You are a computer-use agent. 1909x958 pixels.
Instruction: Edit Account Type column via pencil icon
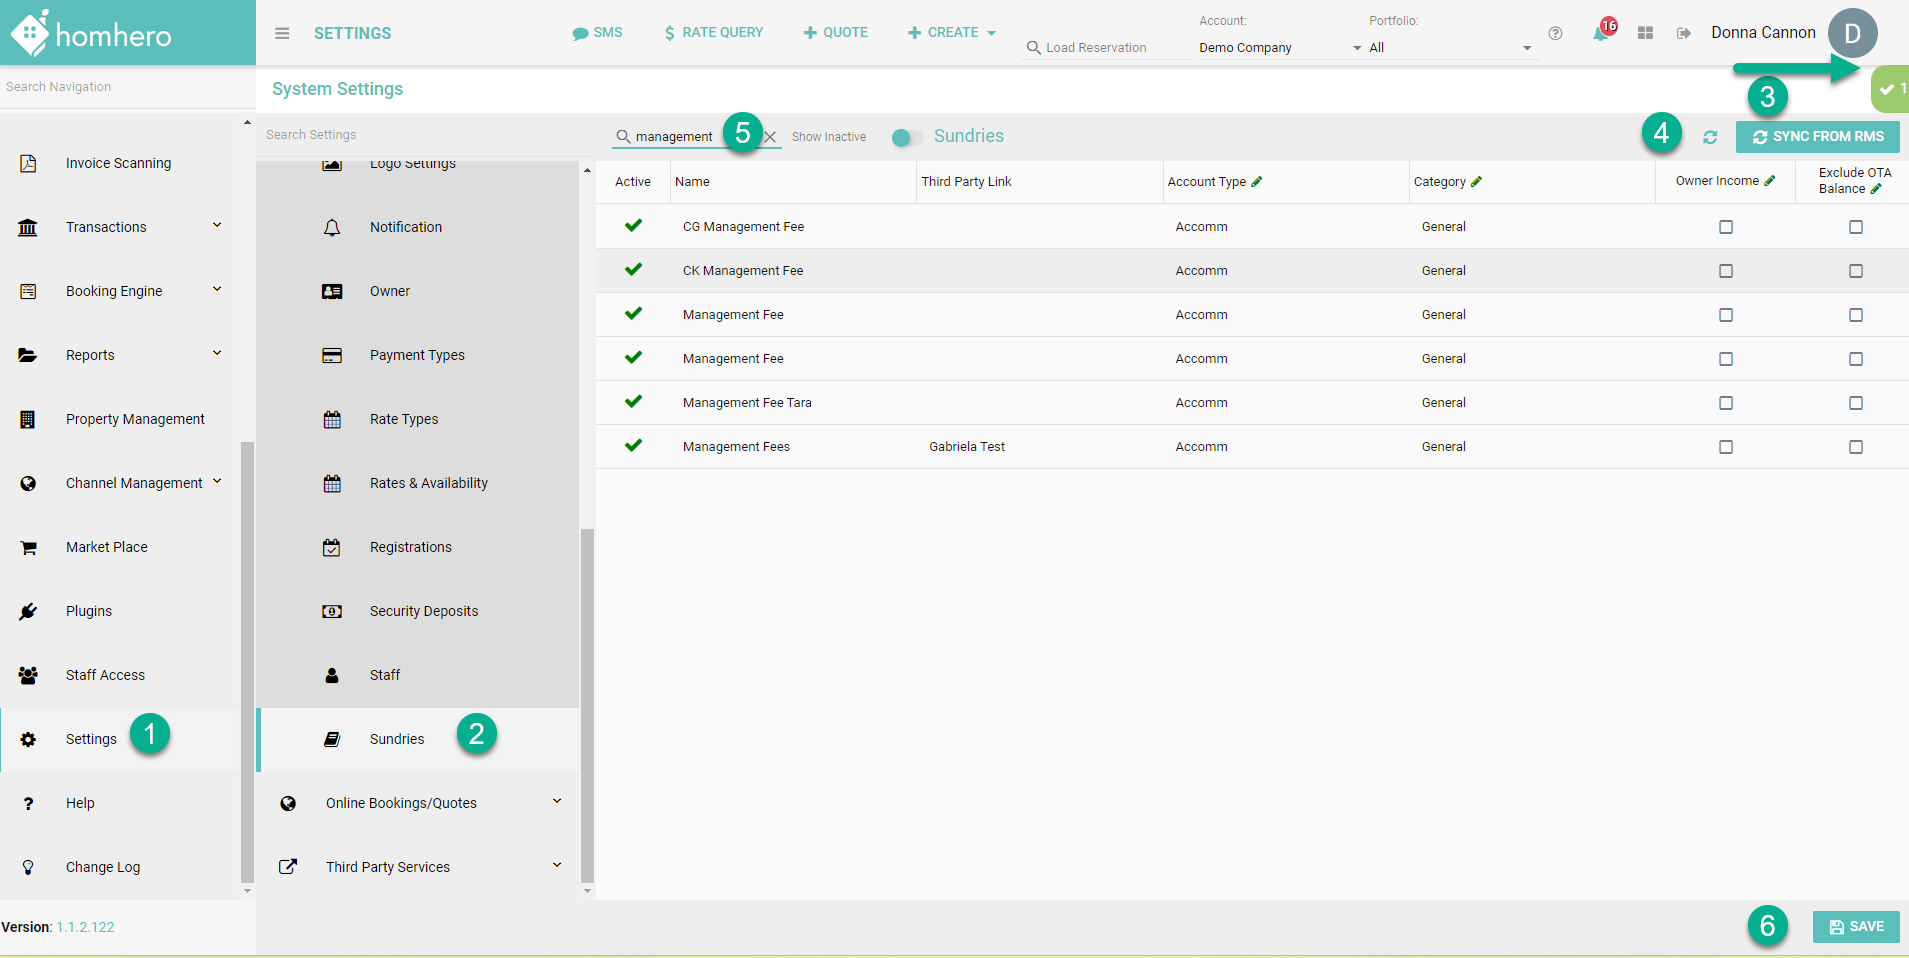click(1257, 181)
